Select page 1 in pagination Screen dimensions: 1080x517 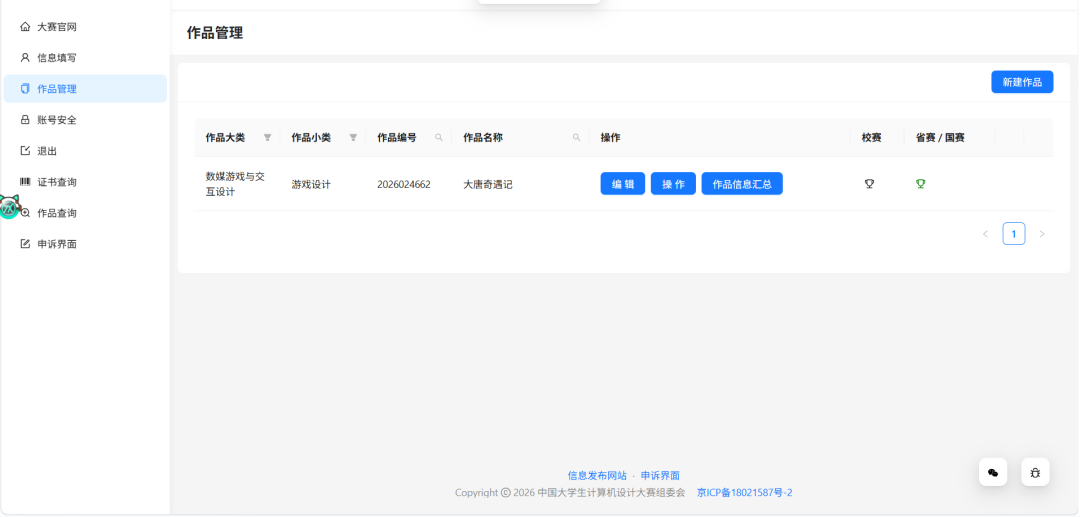click(1014, 234)
